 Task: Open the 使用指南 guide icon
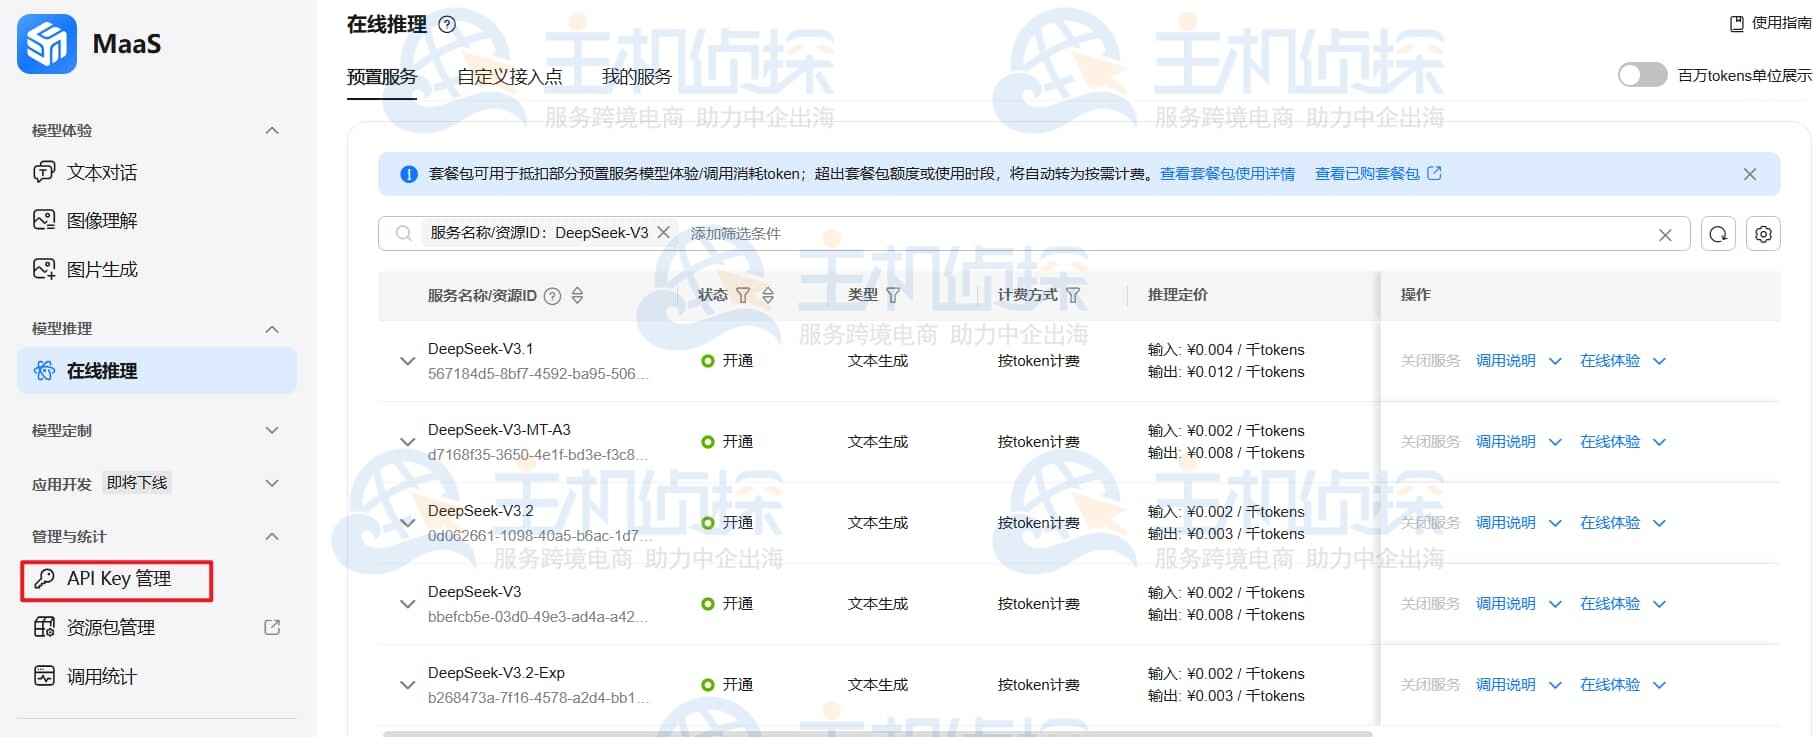point(1737,23)
